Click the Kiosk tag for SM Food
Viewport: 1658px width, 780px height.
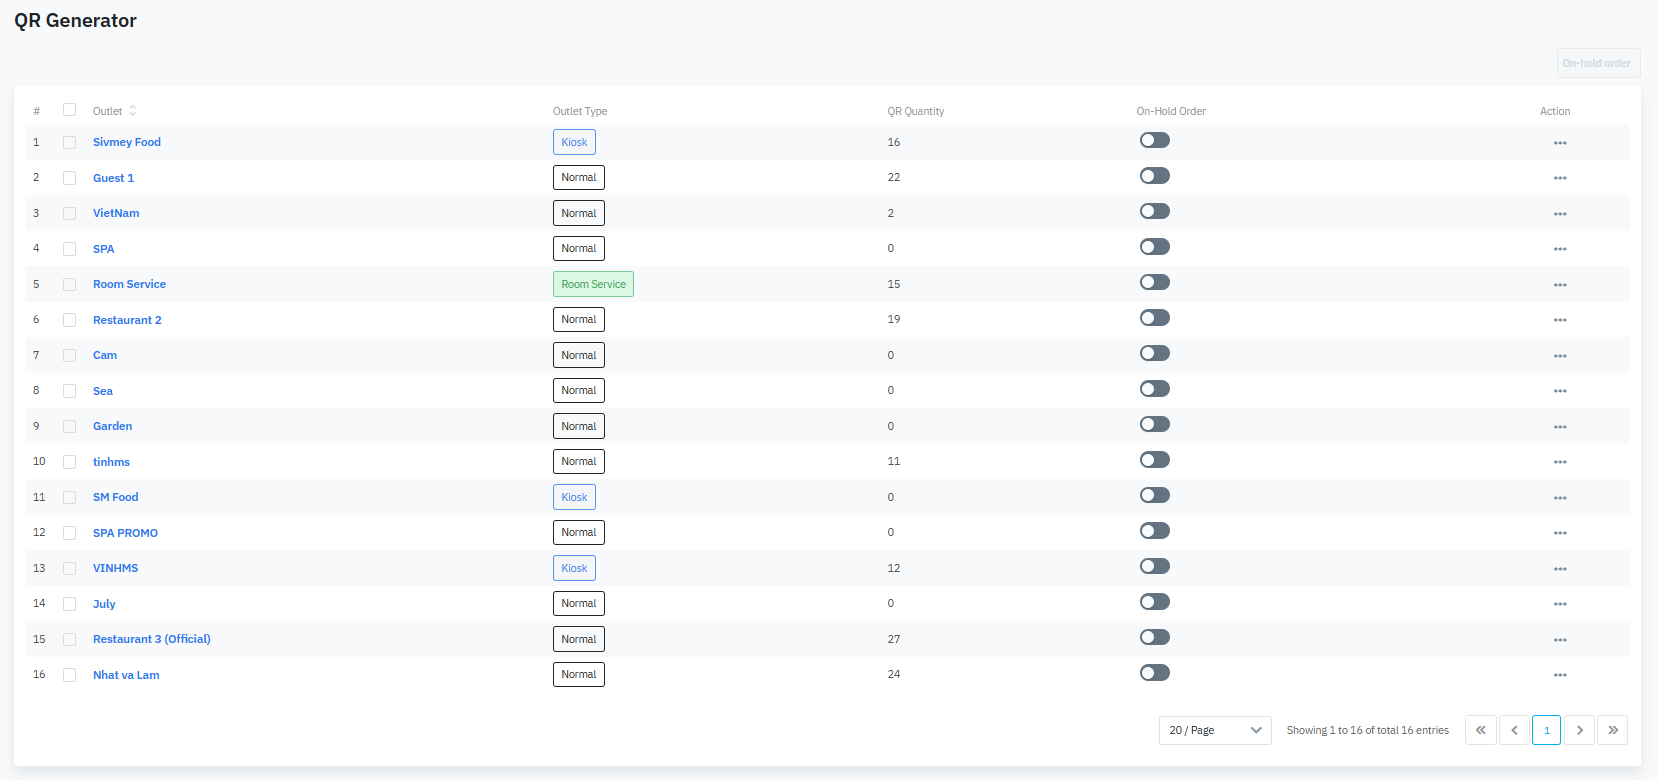point(574,497)
